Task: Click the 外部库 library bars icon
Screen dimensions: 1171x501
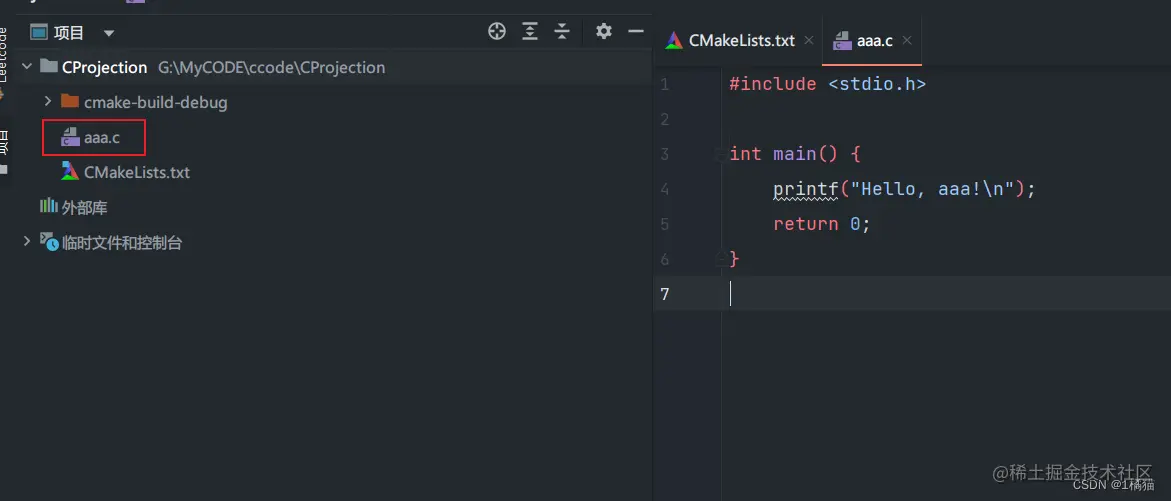Action: coord(49,206)
